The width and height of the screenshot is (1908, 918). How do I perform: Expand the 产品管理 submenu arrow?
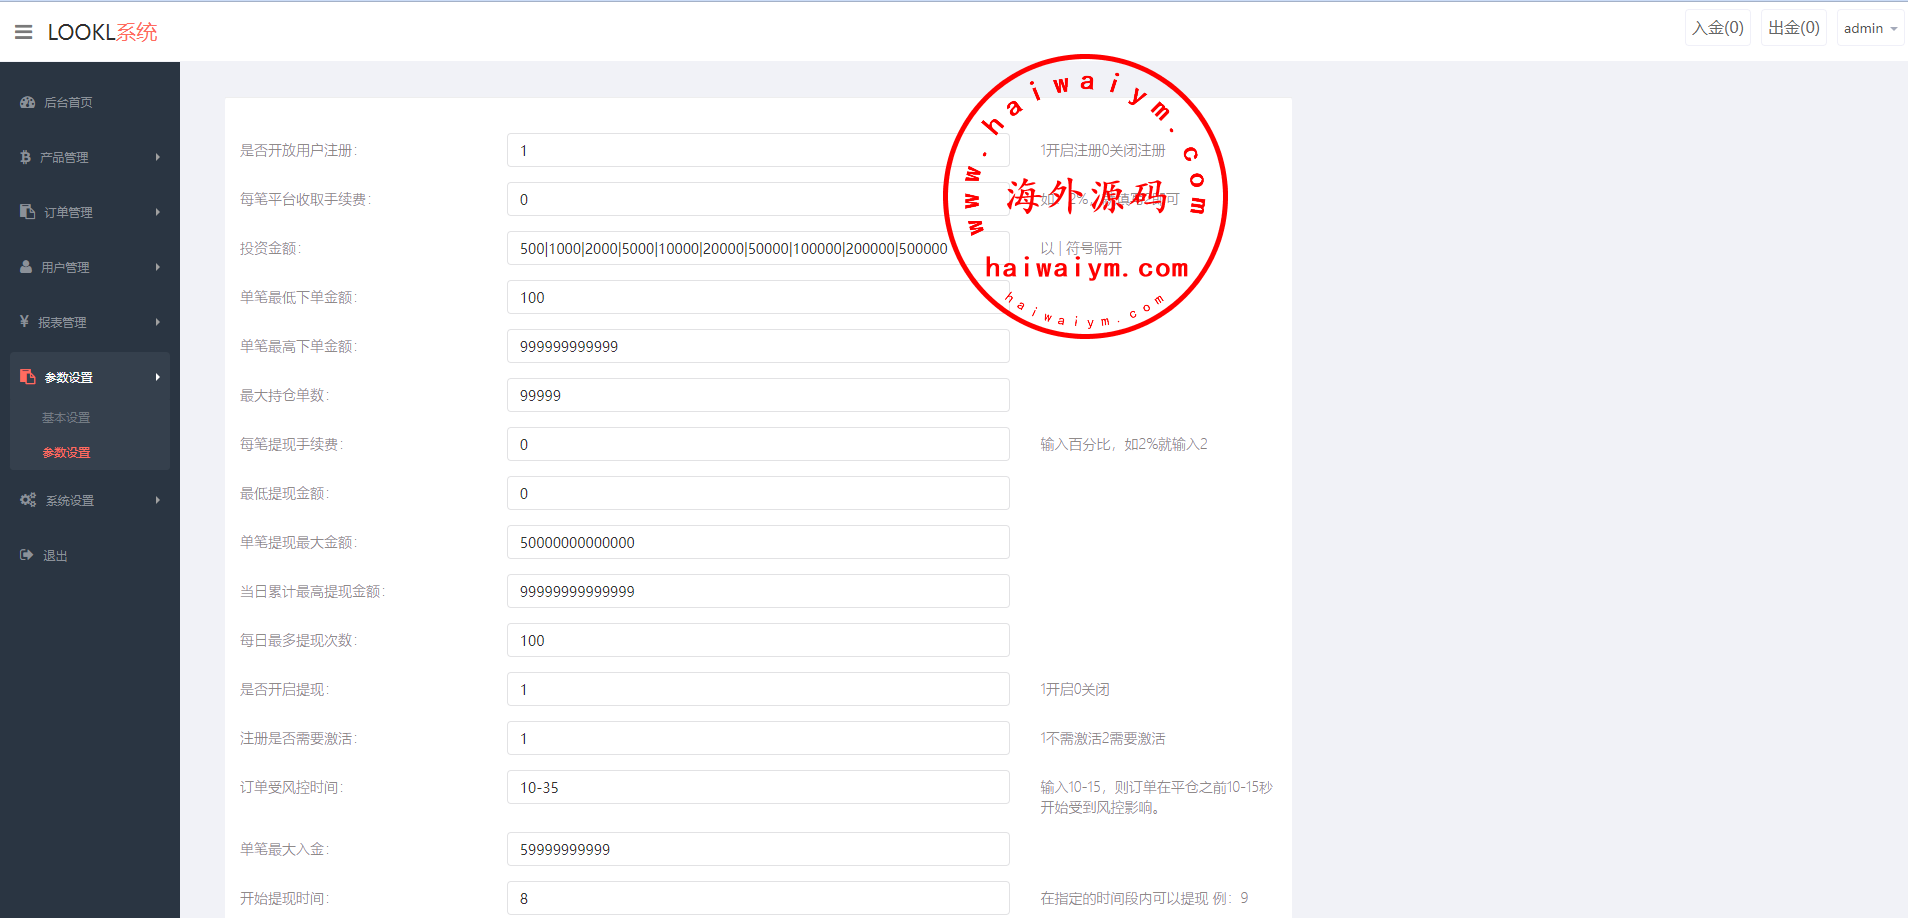pyautogui.click(x=158, y=157)
